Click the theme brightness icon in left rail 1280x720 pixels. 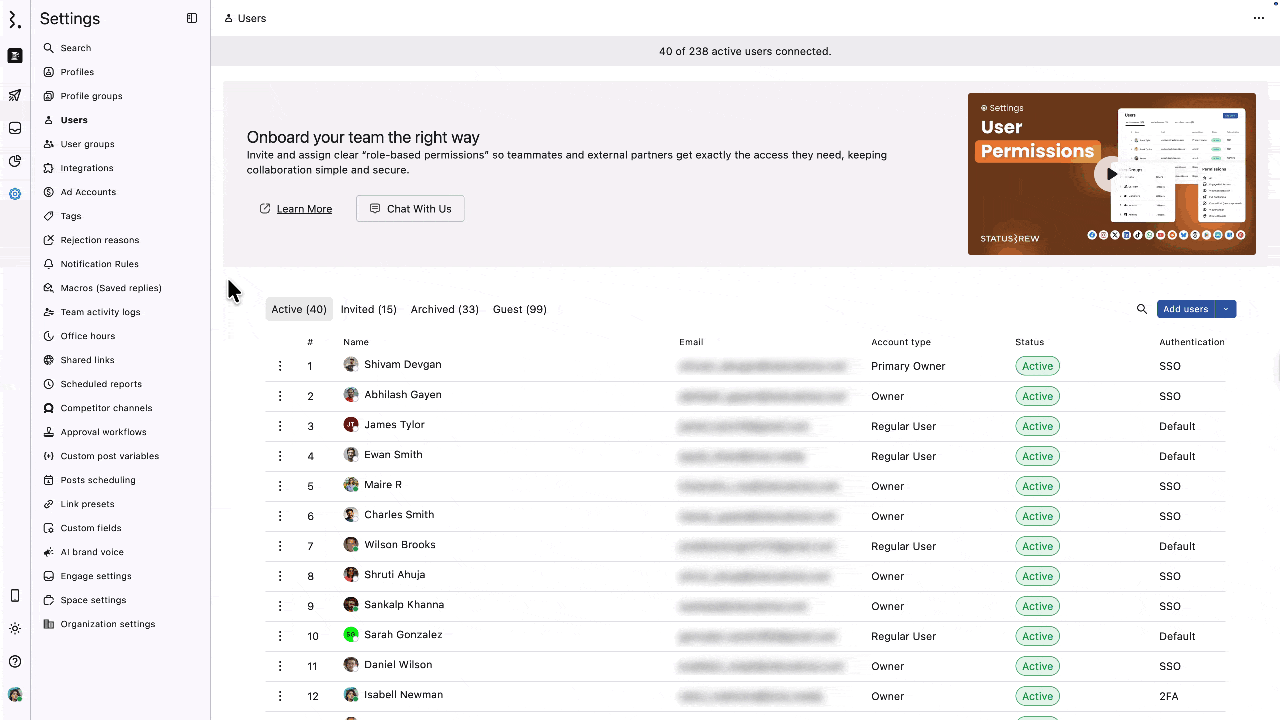point(15,628)
